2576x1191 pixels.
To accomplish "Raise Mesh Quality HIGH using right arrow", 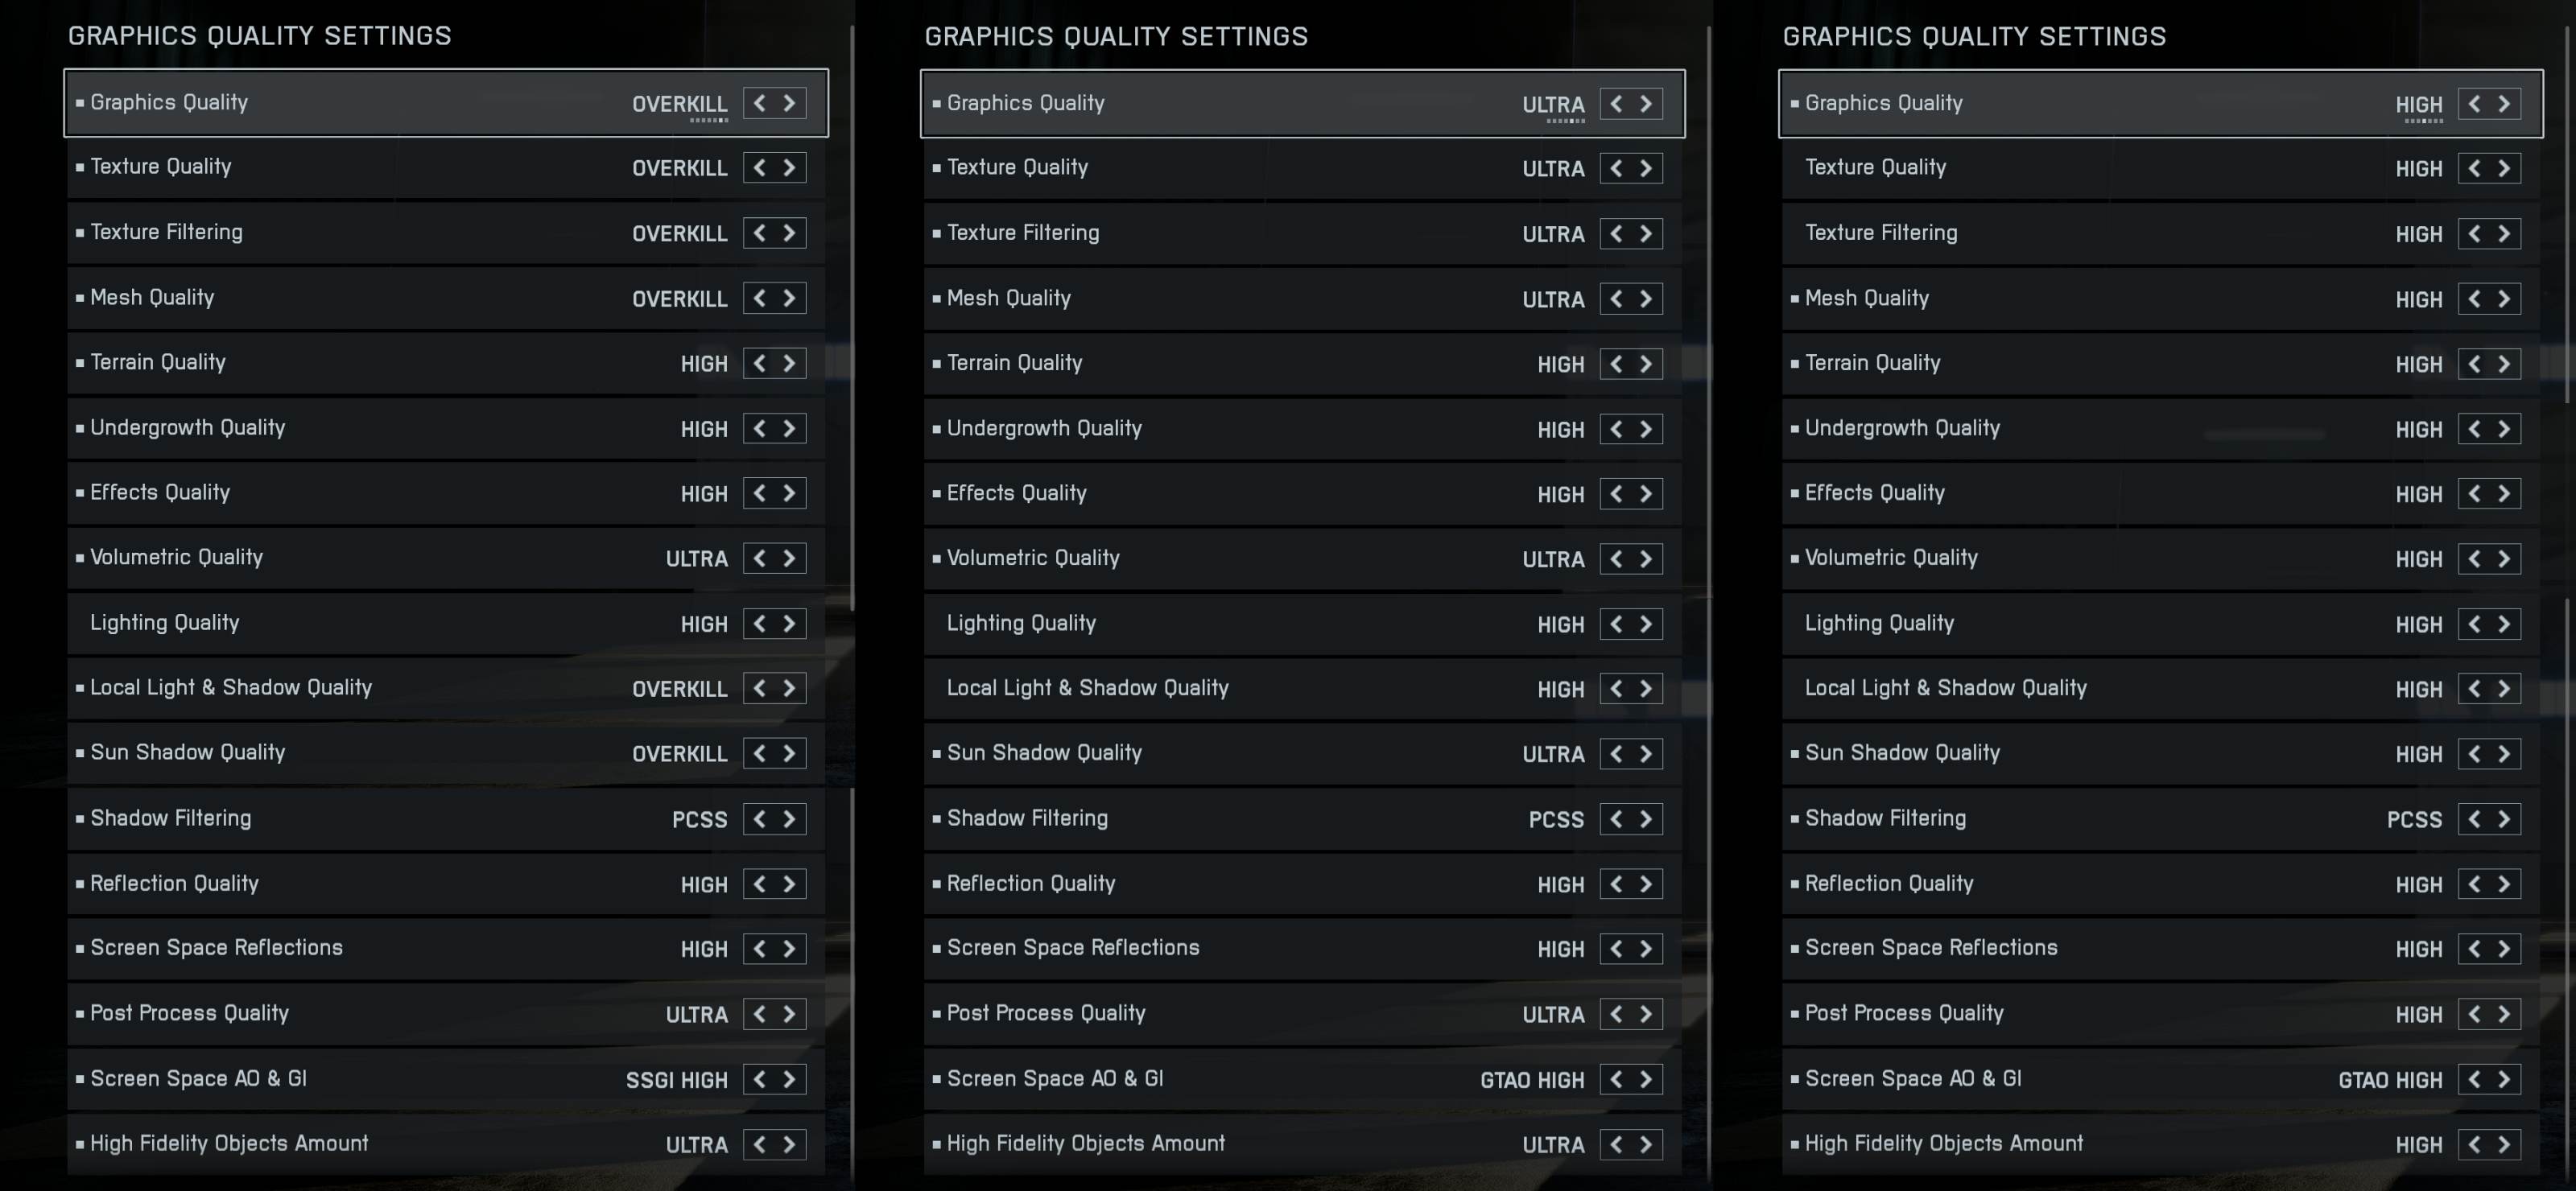I will pyautogui.click(x=2504, y=299).
